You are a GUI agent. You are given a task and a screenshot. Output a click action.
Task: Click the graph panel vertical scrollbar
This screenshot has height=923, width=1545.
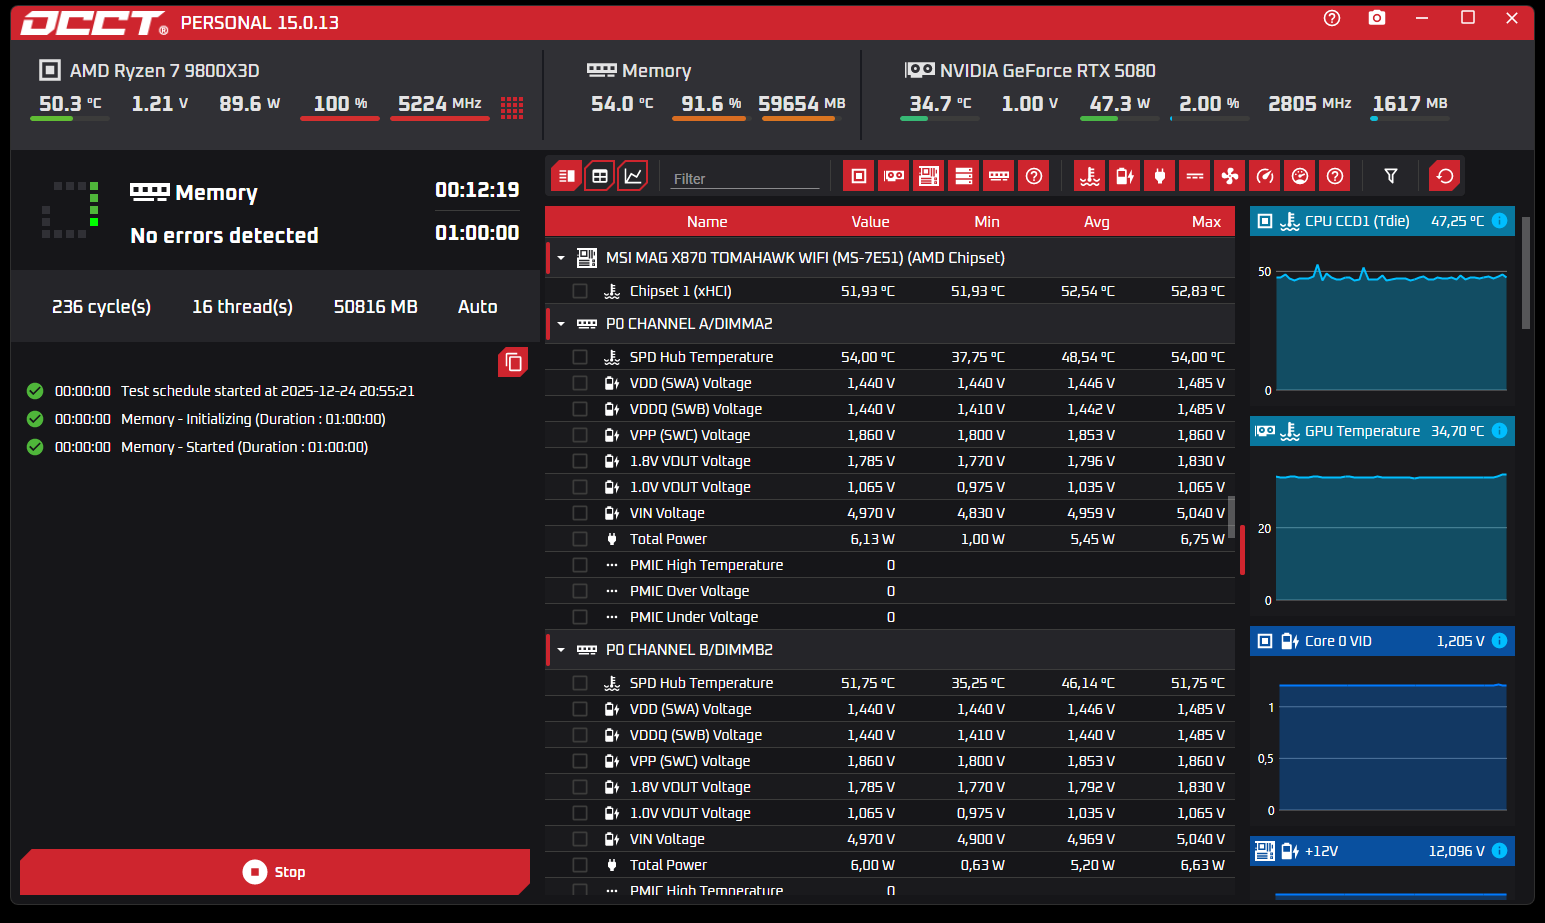click(1525, 272)
